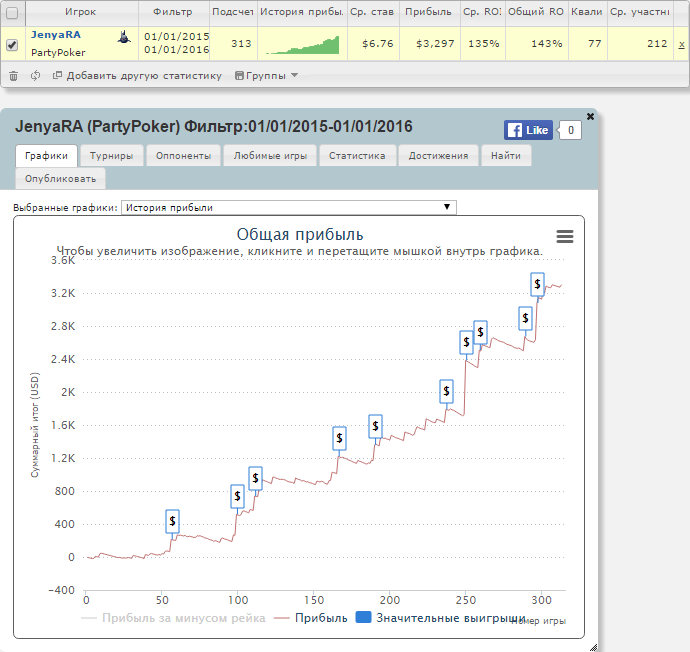Click the $ marker near game 100
This screenshot has height=652, width=690.
point(237,496)
